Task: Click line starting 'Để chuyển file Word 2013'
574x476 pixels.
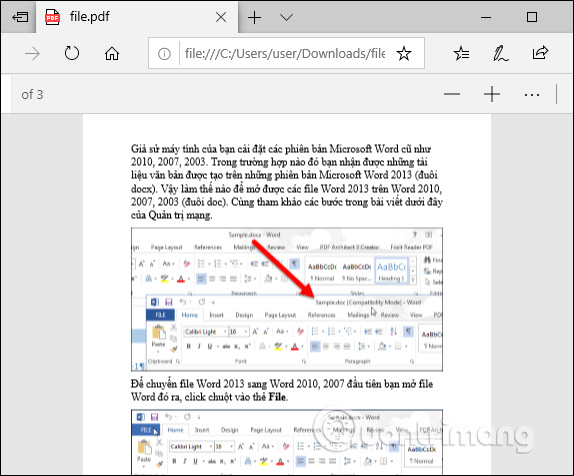Action: tap(282, 384)
